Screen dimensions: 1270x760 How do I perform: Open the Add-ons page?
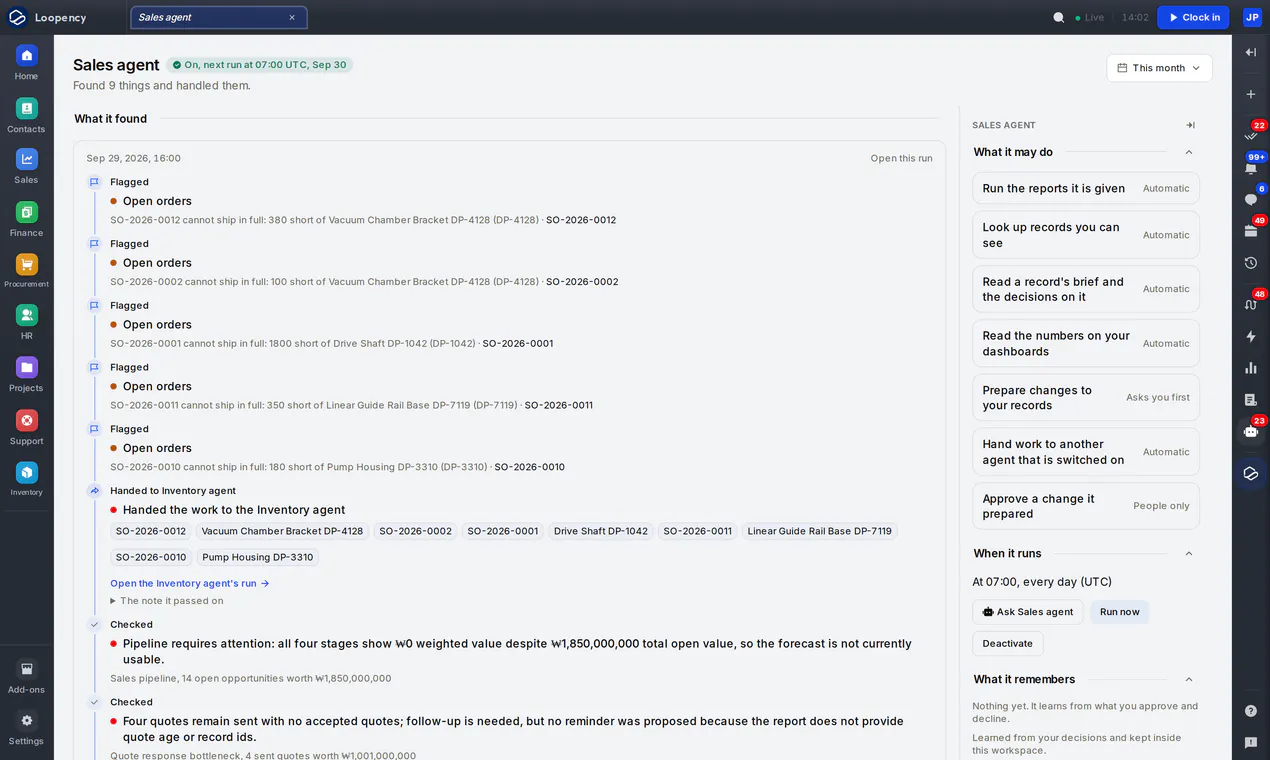(26, 677)
